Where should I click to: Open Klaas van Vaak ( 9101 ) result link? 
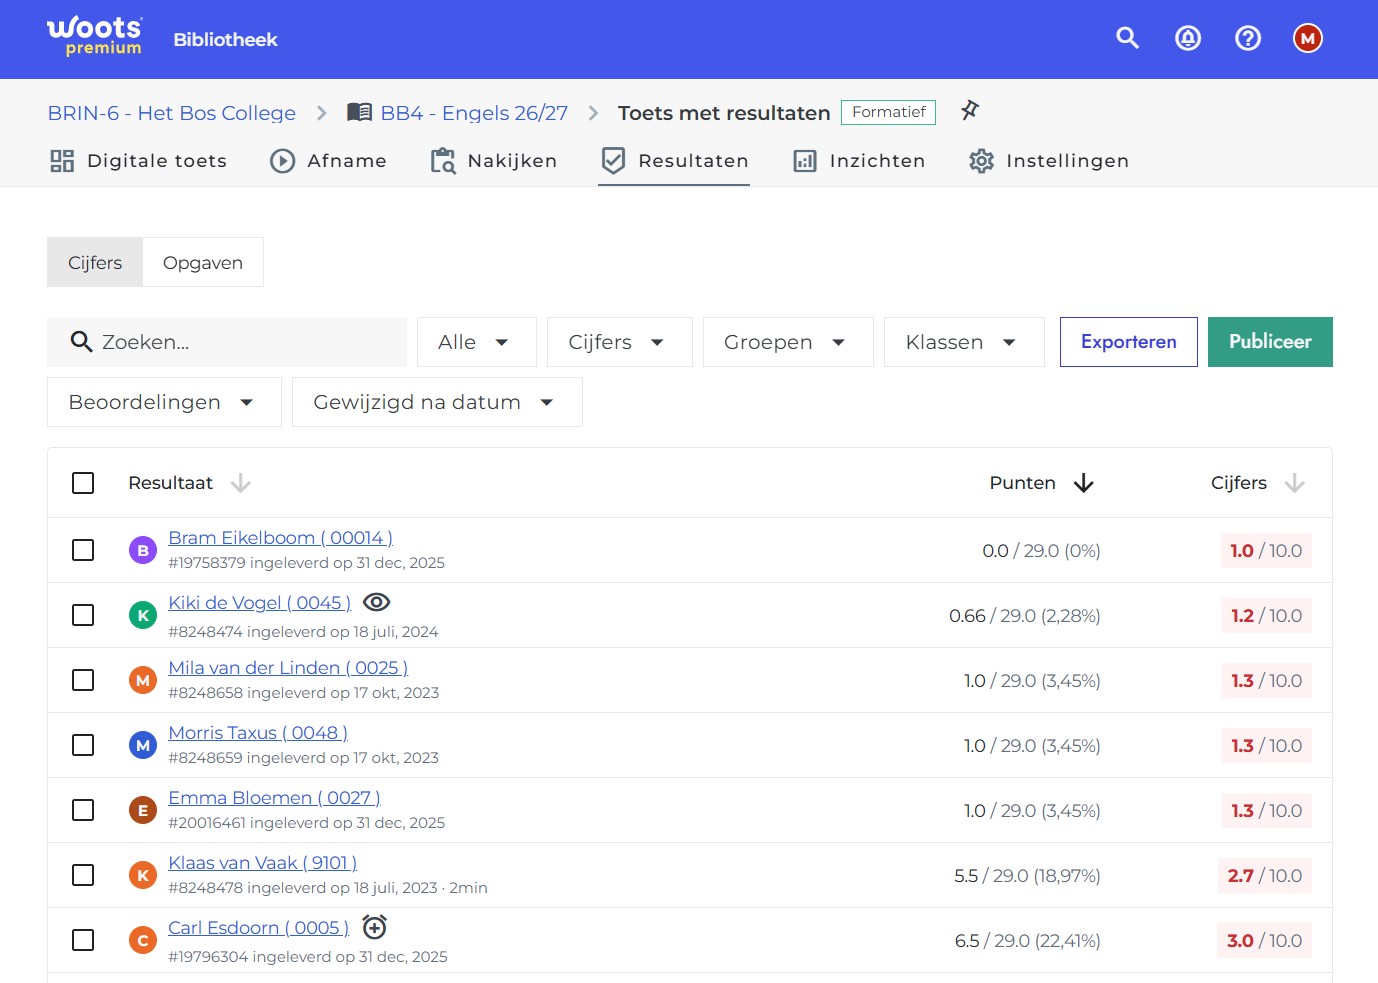click(262, 863)
